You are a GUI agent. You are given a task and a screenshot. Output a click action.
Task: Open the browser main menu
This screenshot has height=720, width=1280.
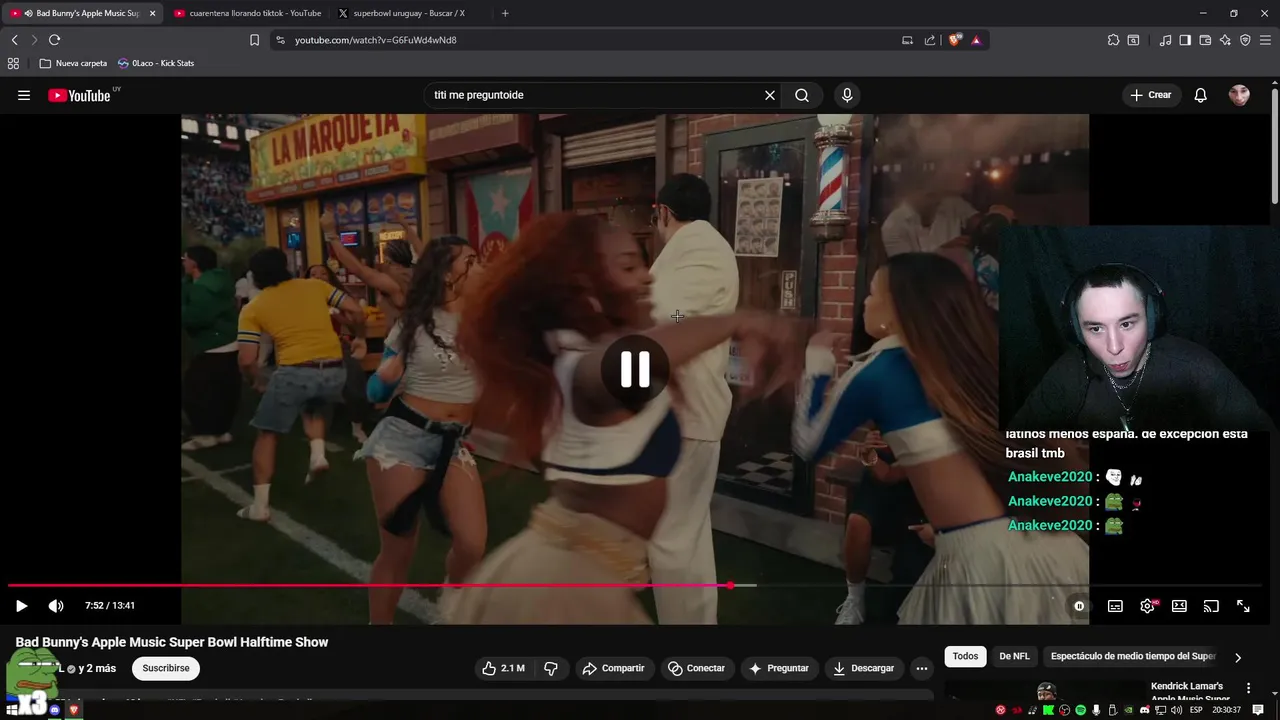coord(1265,40)
